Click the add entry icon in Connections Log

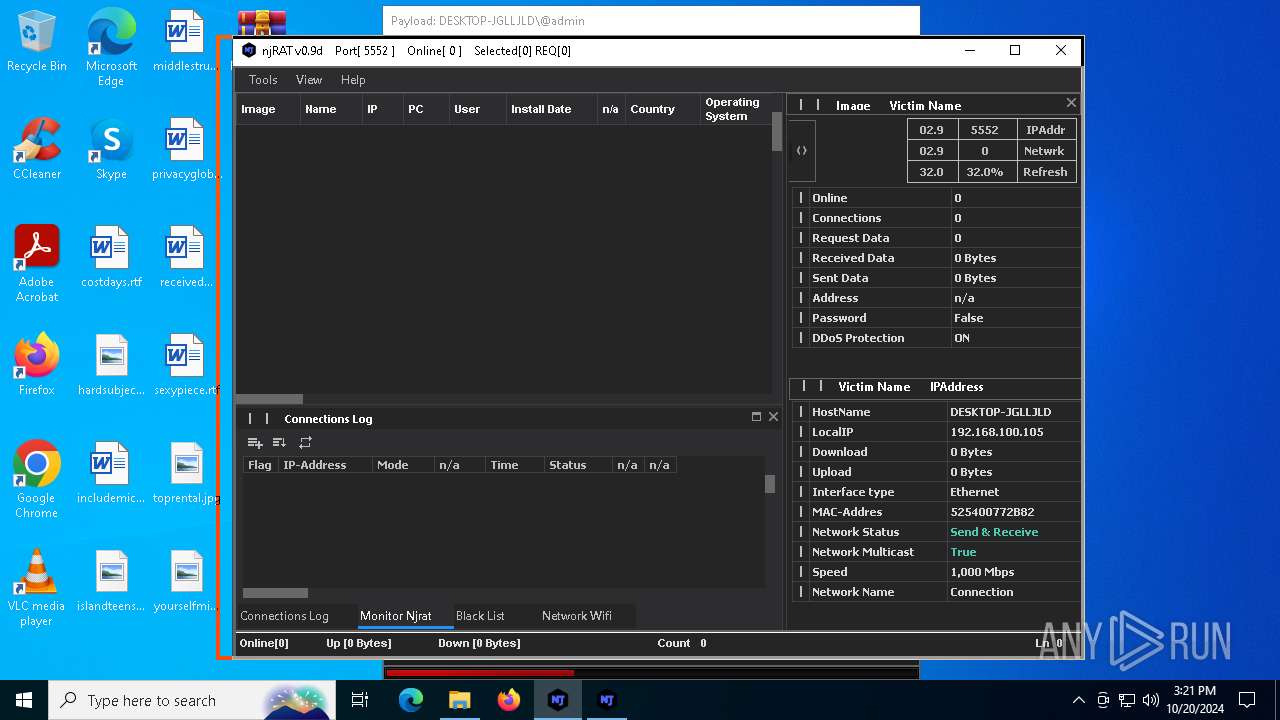coord(255,442)
